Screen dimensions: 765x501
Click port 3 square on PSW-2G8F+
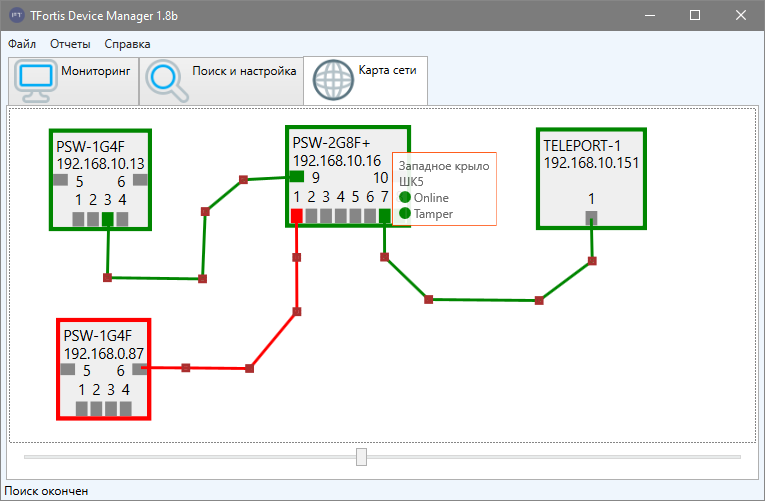(x=326, y=216)
